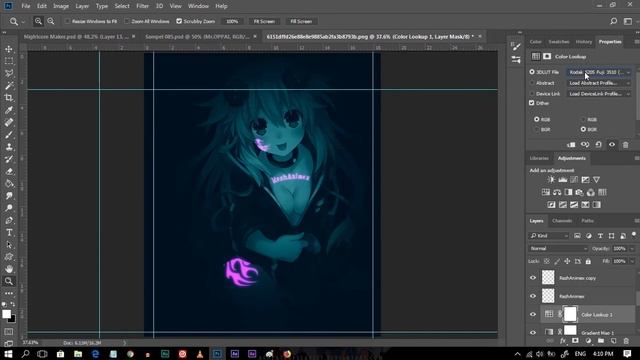This screenshot has height=360, width=640.
Task: Click Zoom In icon in options bar
Action: (x=38, y=21)
